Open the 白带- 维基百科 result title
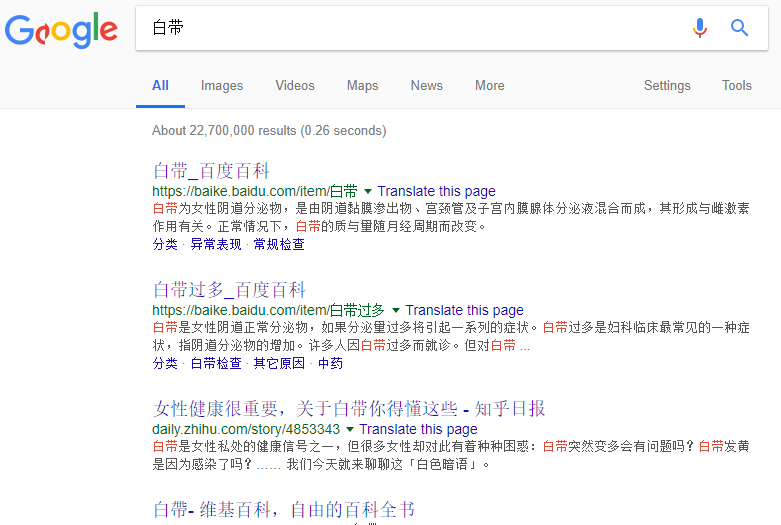 283,510
